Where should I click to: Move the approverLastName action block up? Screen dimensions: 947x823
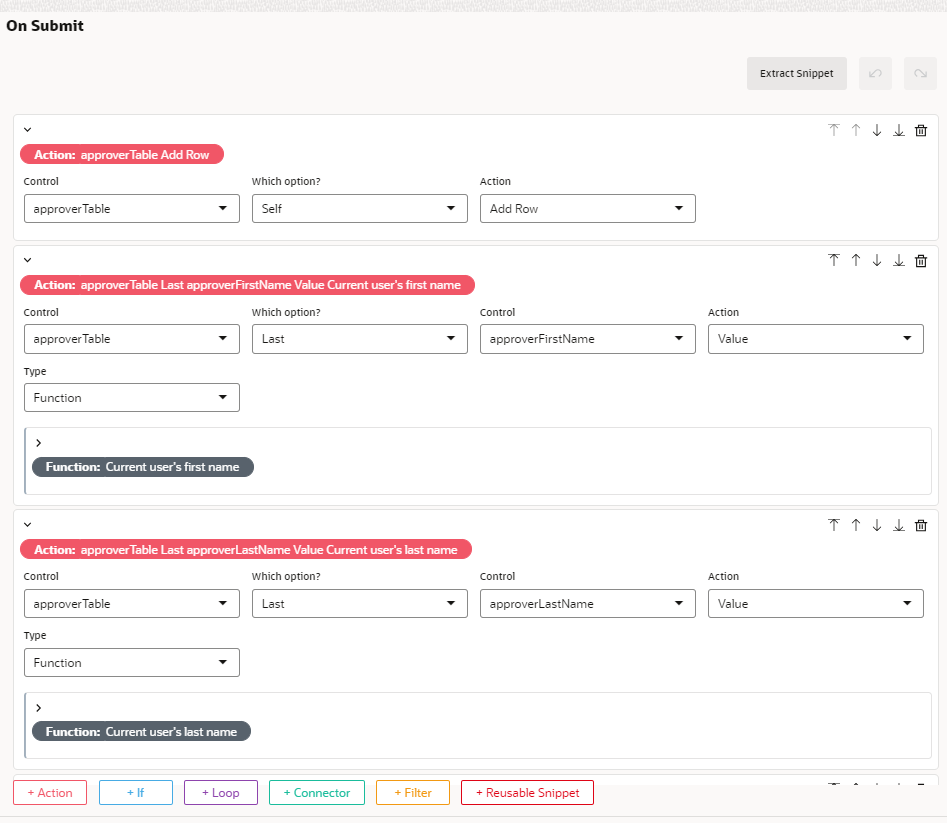point(855,525)
